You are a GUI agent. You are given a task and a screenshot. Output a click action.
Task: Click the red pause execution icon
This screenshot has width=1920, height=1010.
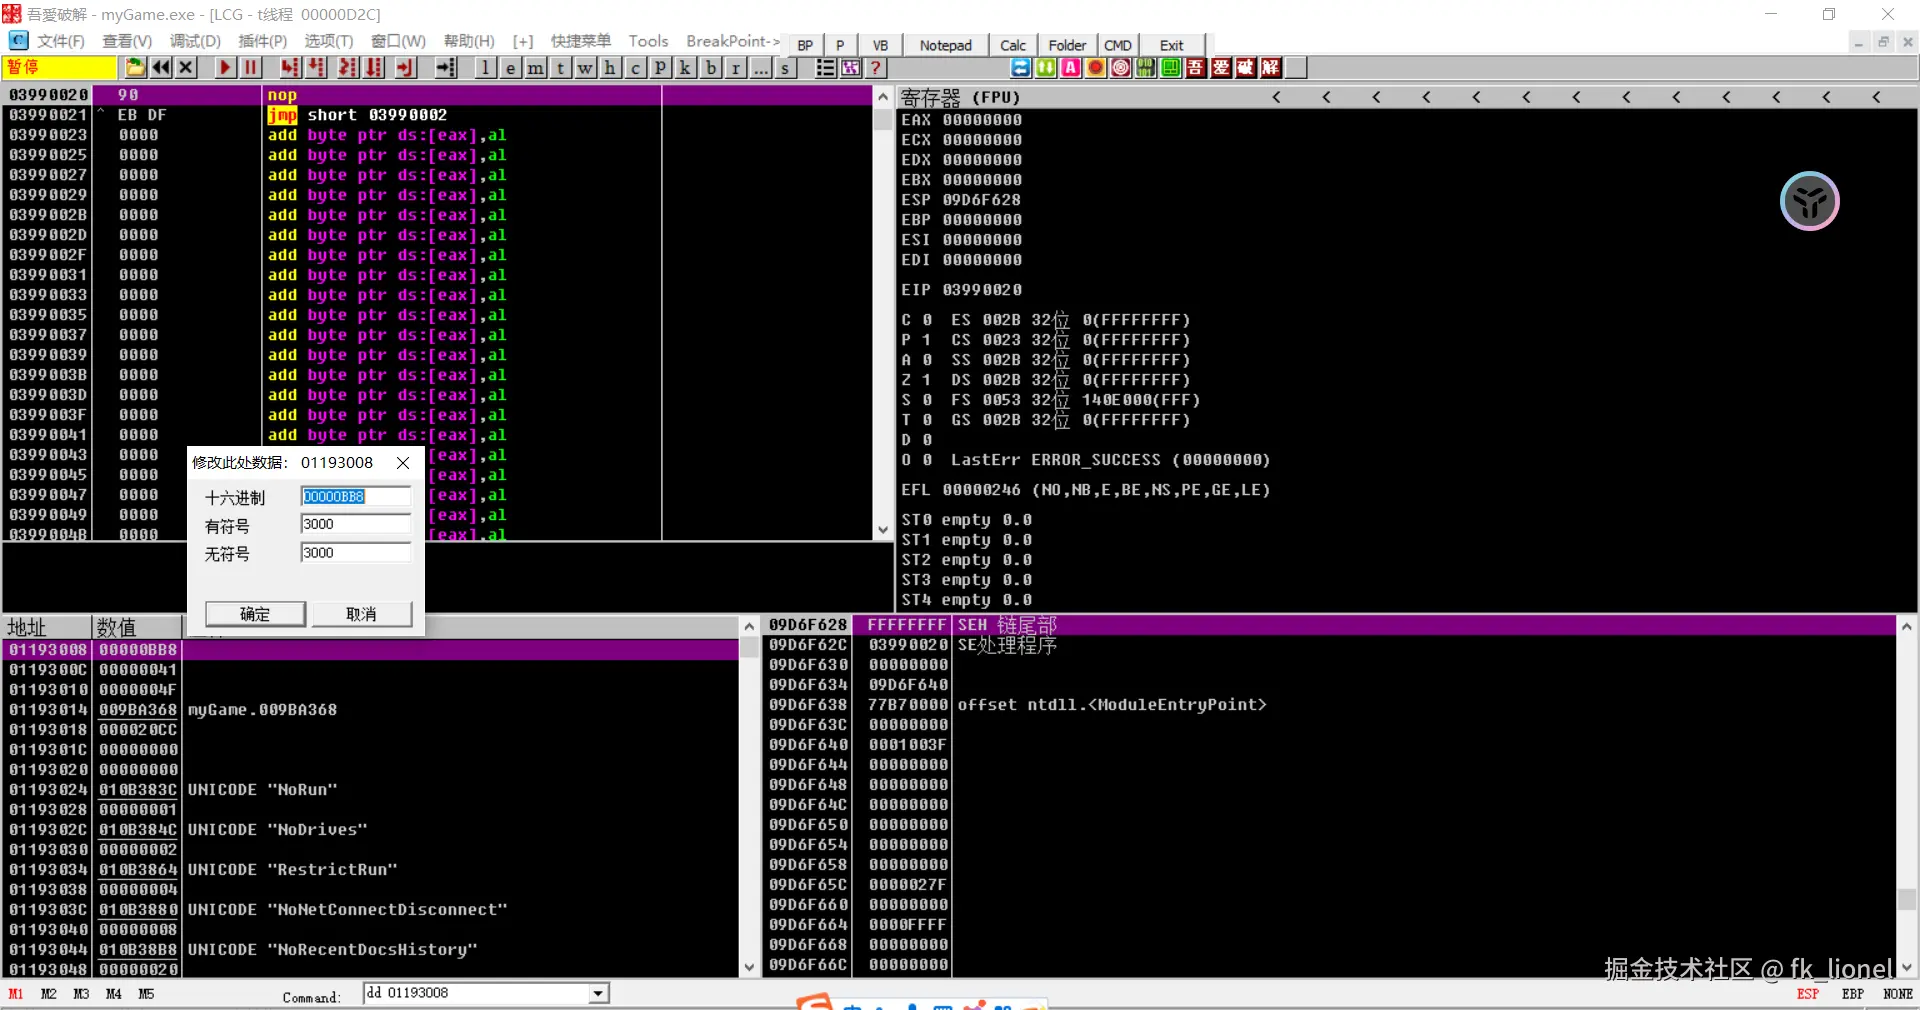pos(250,67)
